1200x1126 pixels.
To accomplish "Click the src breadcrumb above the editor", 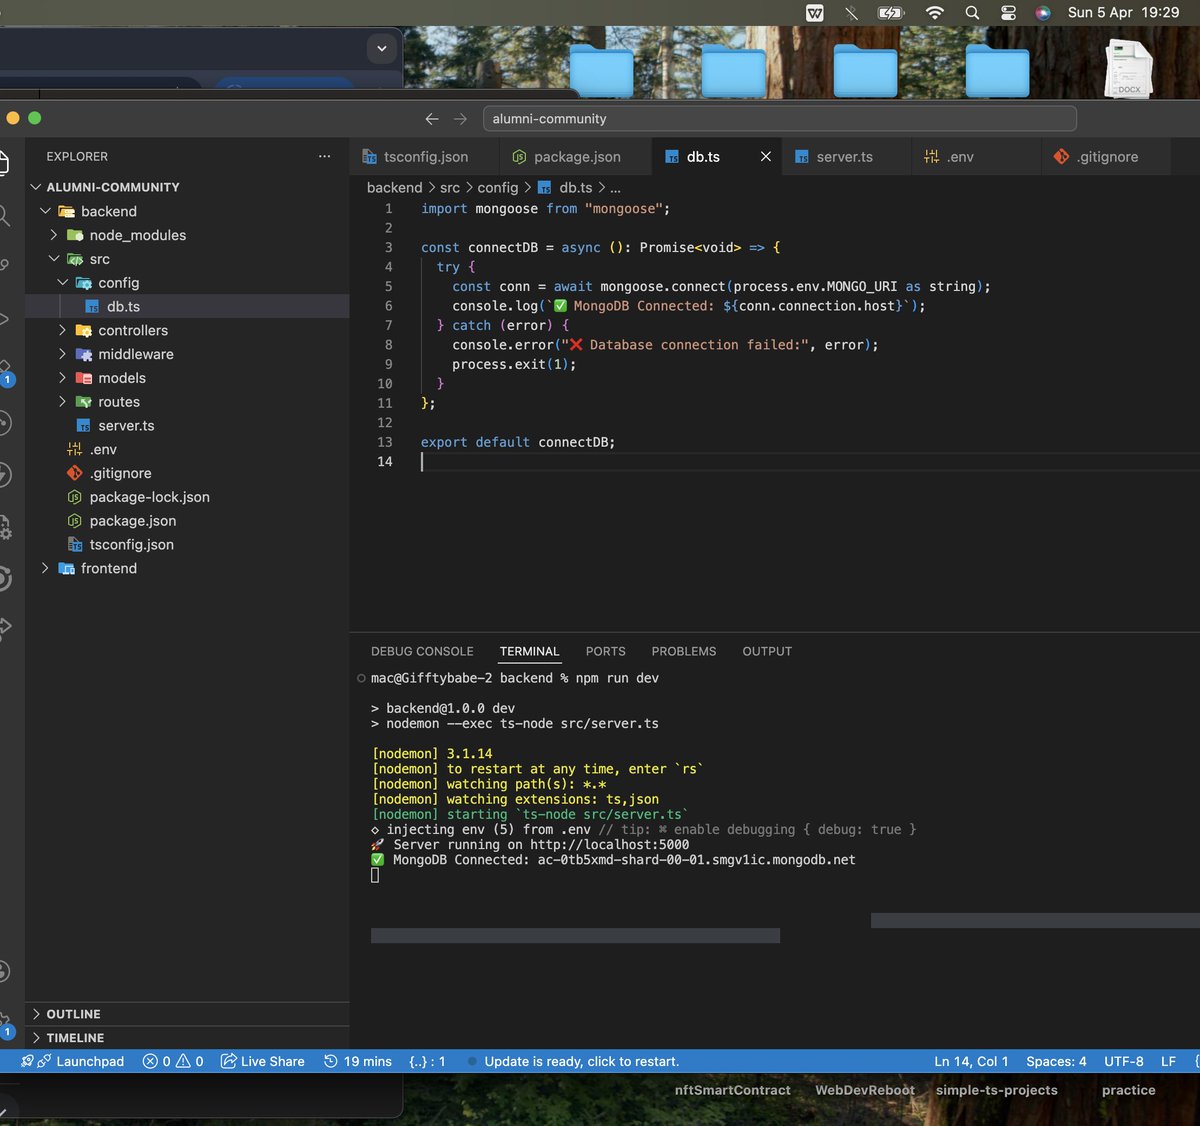I will [450, 187].
